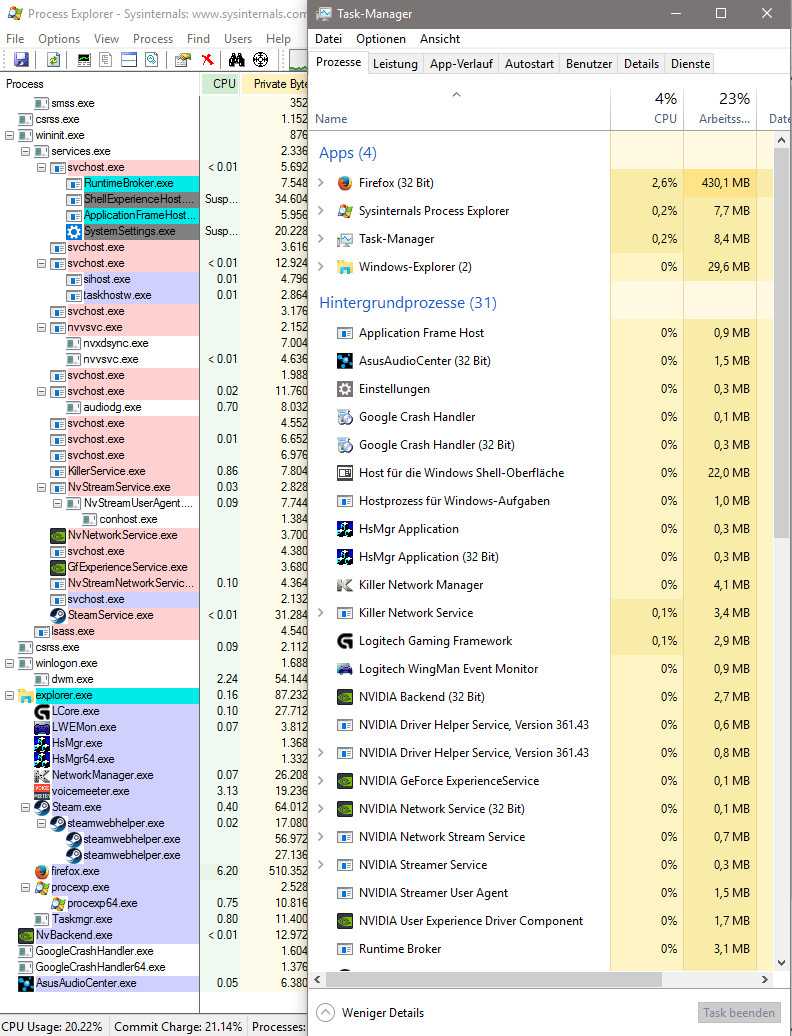
Task: Open the System Information graph icon
Action: click(84, 60)
